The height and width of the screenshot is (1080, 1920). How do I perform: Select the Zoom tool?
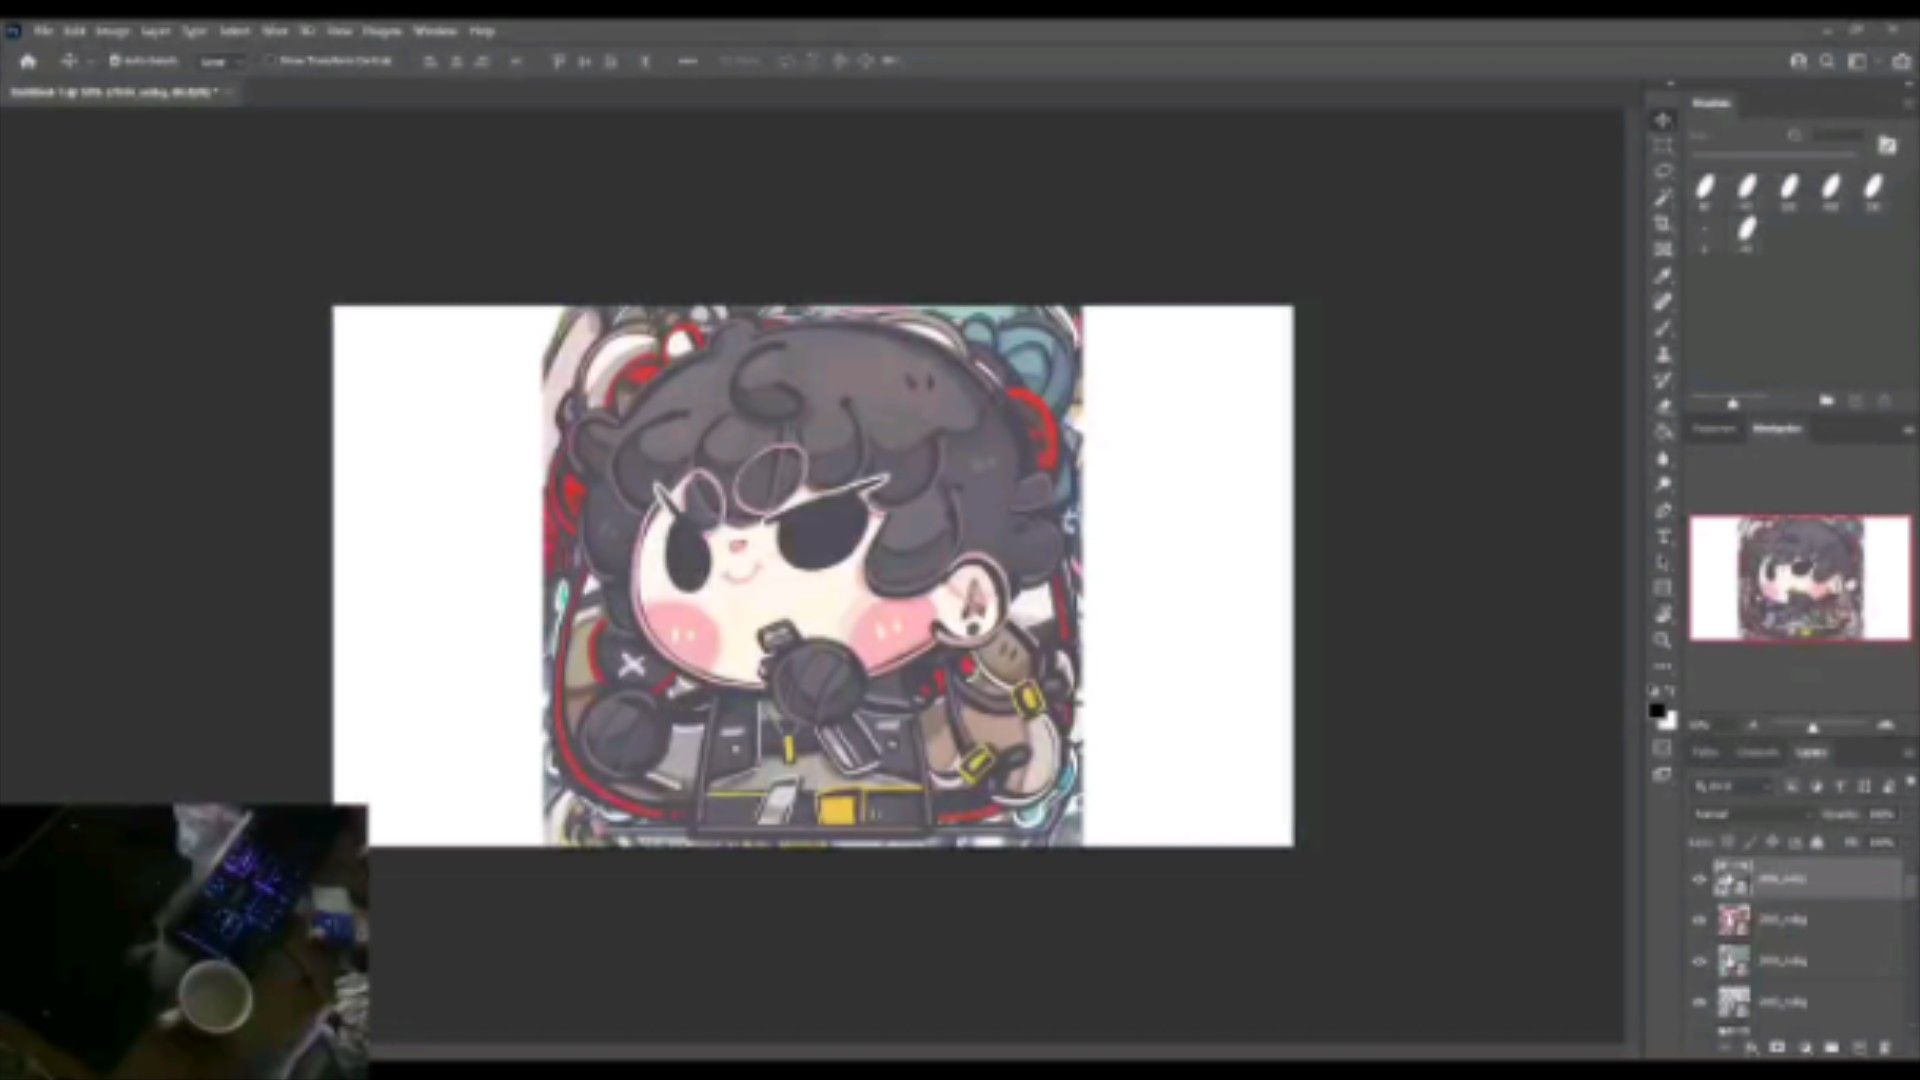pyautogui.click(x=1663, y=640)
